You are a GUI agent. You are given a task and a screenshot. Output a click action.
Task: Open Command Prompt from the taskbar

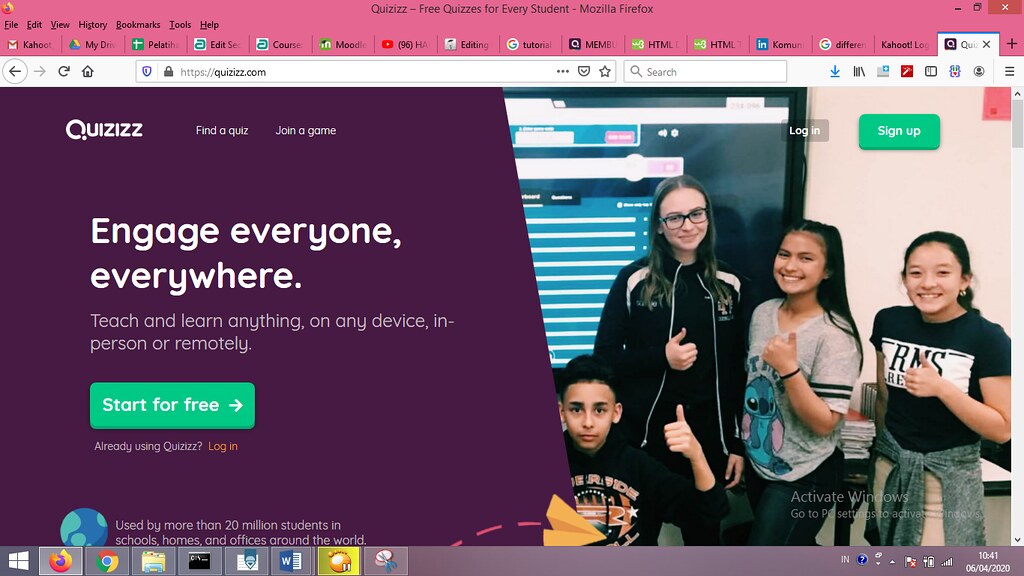[200, 561]
